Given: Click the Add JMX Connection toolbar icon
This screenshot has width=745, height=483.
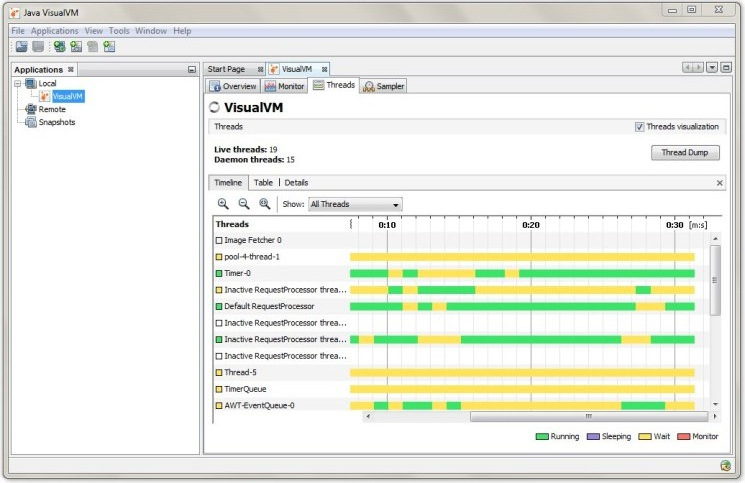Looking at the screenshot, I should 59,47.
